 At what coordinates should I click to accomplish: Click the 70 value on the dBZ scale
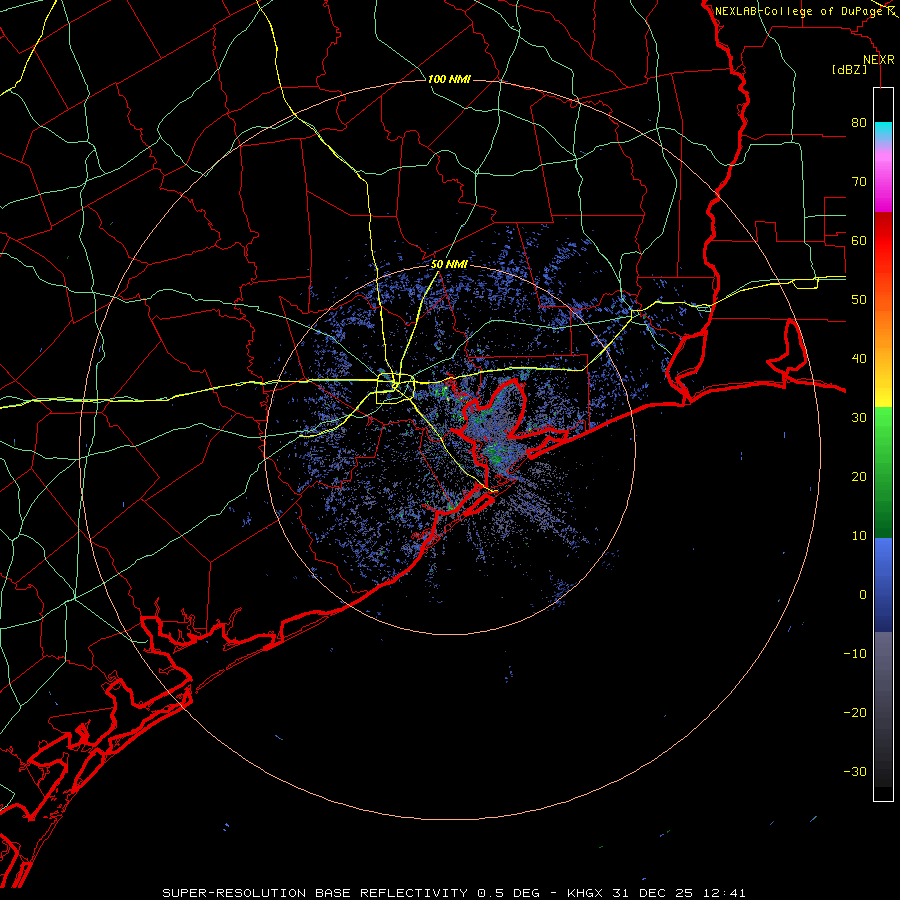pyautogui.click(x=859, y=182)
